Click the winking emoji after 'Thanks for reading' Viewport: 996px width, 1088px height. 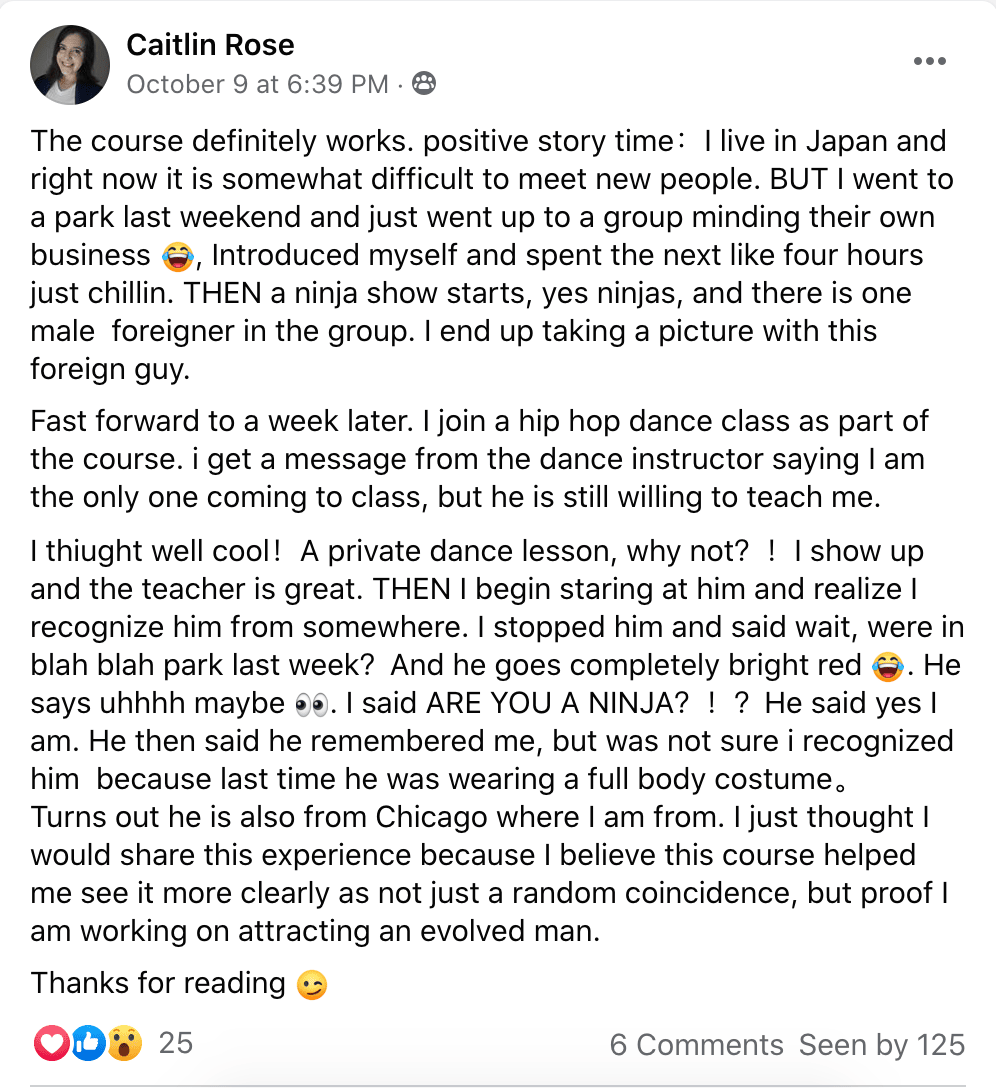[311, 986]
